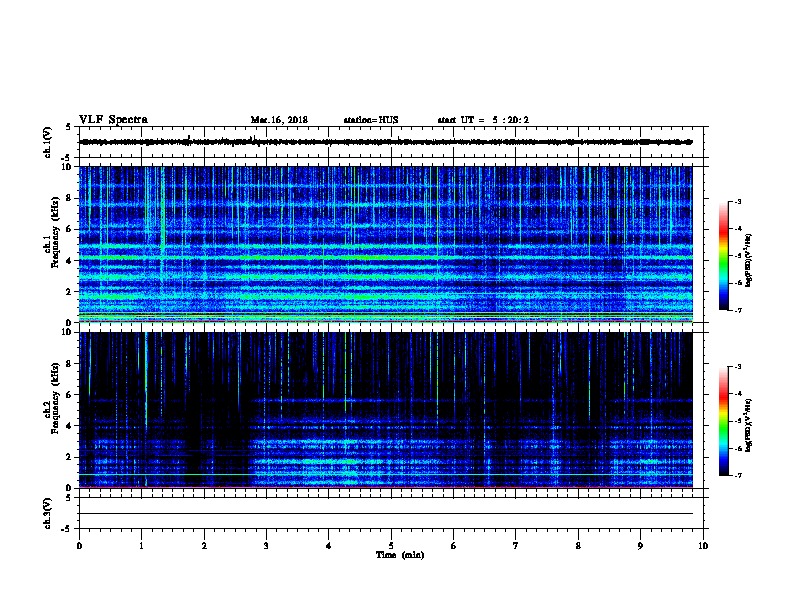Click the 'VLF Spectra' title text

(113, 120)
